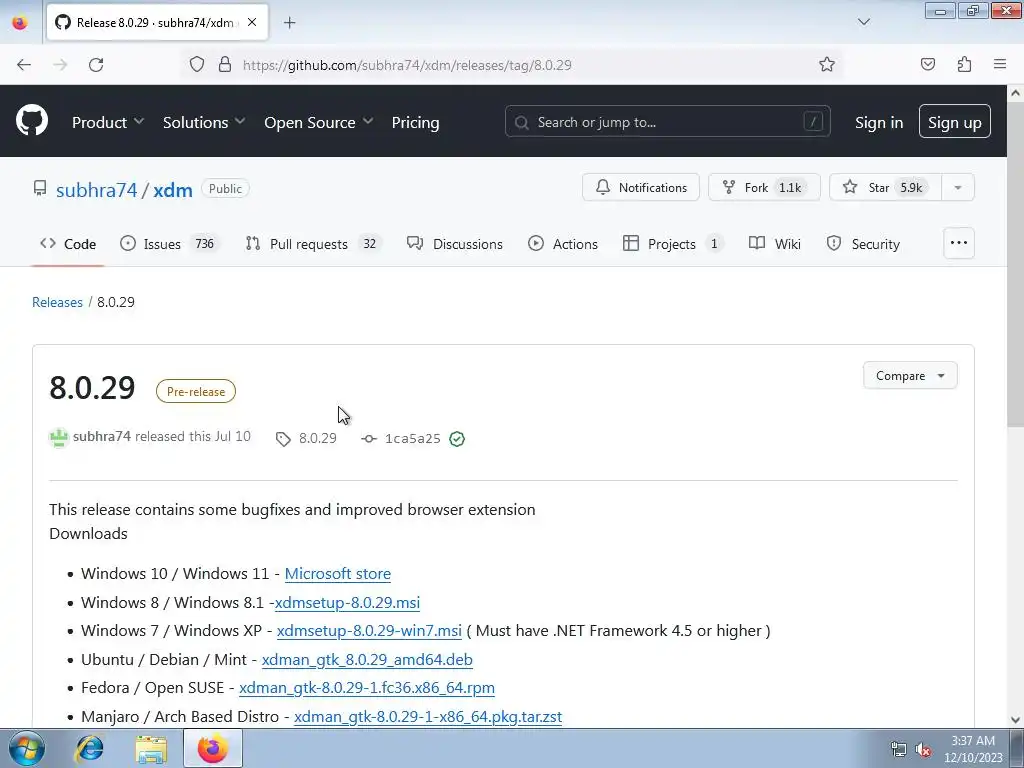The image size is (1024, 768).
Task: Open the Pull requests tab
Action: (313, 244)
